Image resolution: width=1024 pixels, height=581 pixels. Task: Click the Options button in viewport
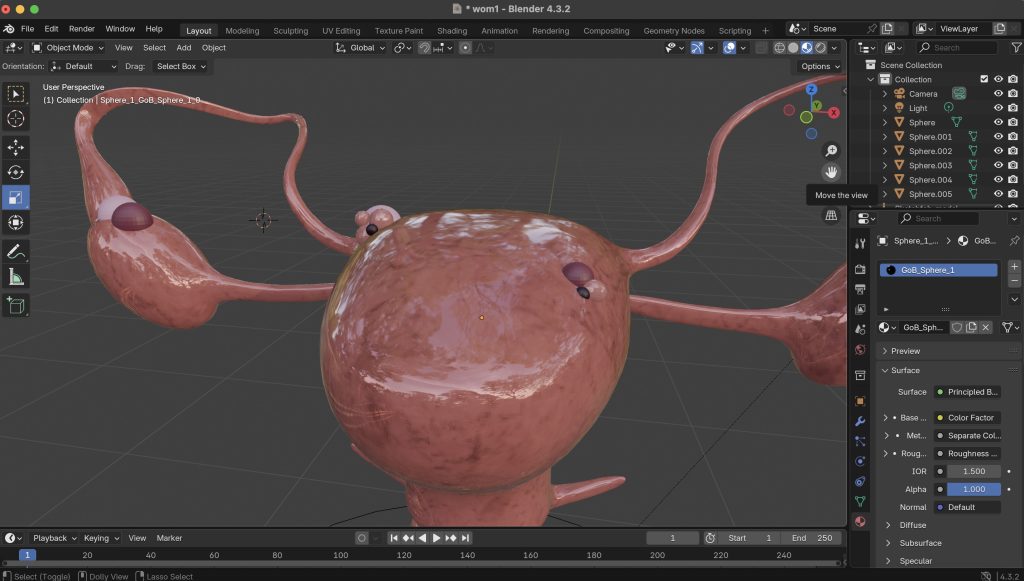tap(820, 66)
